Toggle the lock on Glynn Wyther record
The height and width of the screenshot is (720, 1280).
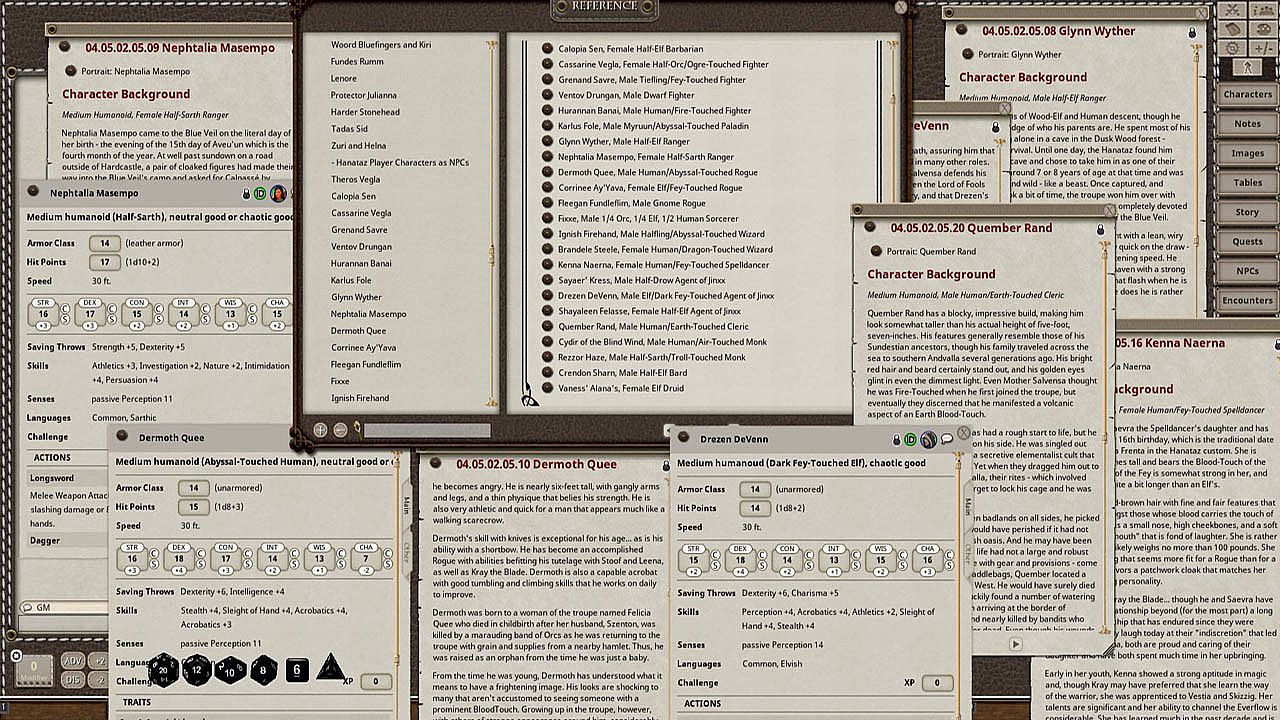(1192, 32)
